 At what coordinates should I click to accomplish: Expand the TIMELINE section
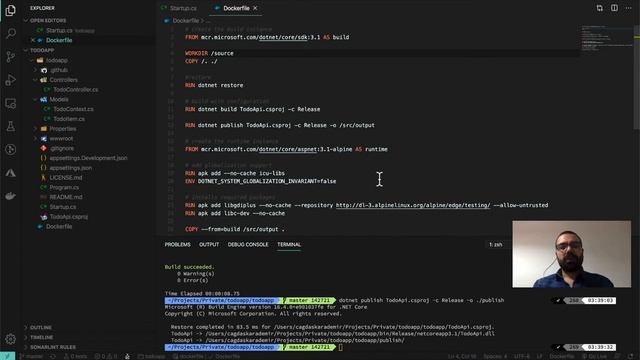(41, 338)
